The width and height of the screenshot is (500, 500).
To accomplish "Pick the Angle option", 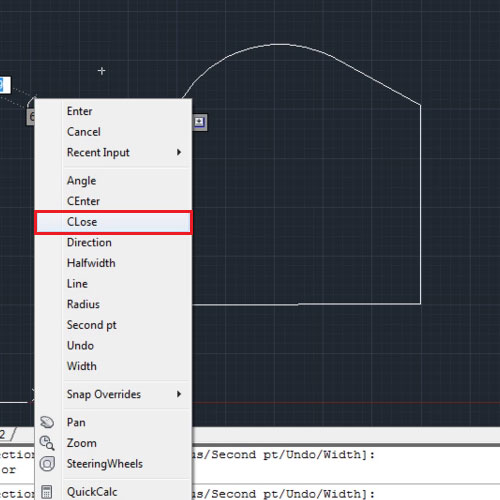I will coord(113,181).
